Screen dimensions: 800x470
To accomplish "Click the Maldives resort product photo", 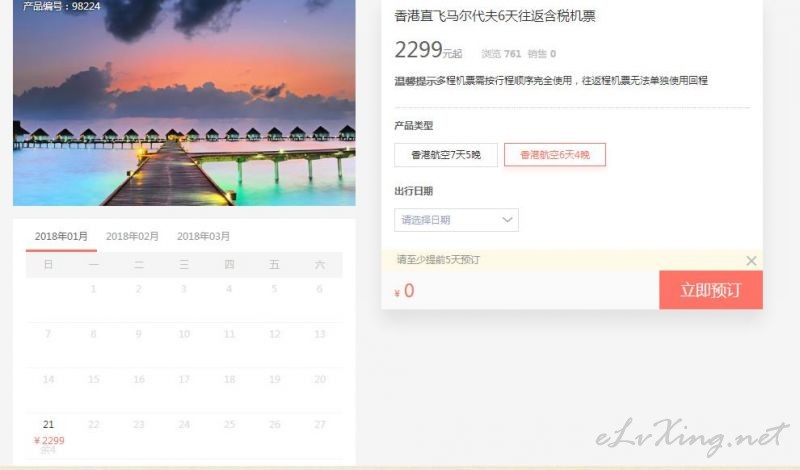I will coord(184,103).
